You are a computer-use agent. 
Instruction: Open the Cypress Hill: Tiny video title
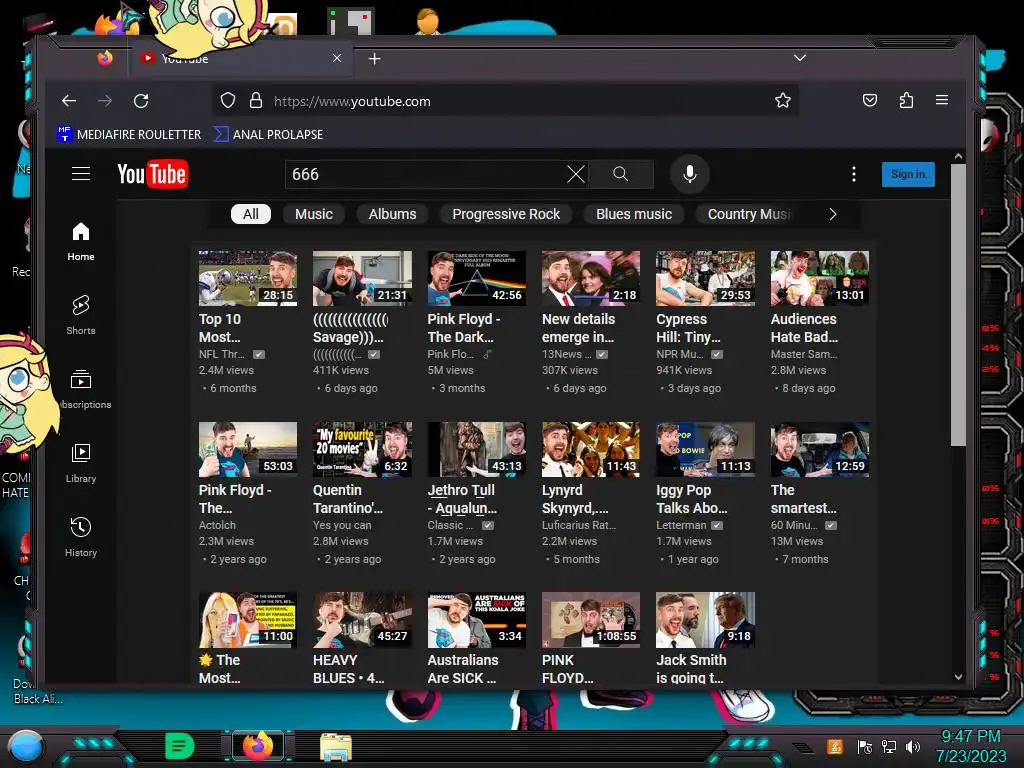pyautogui.click(x=689, y=328)
